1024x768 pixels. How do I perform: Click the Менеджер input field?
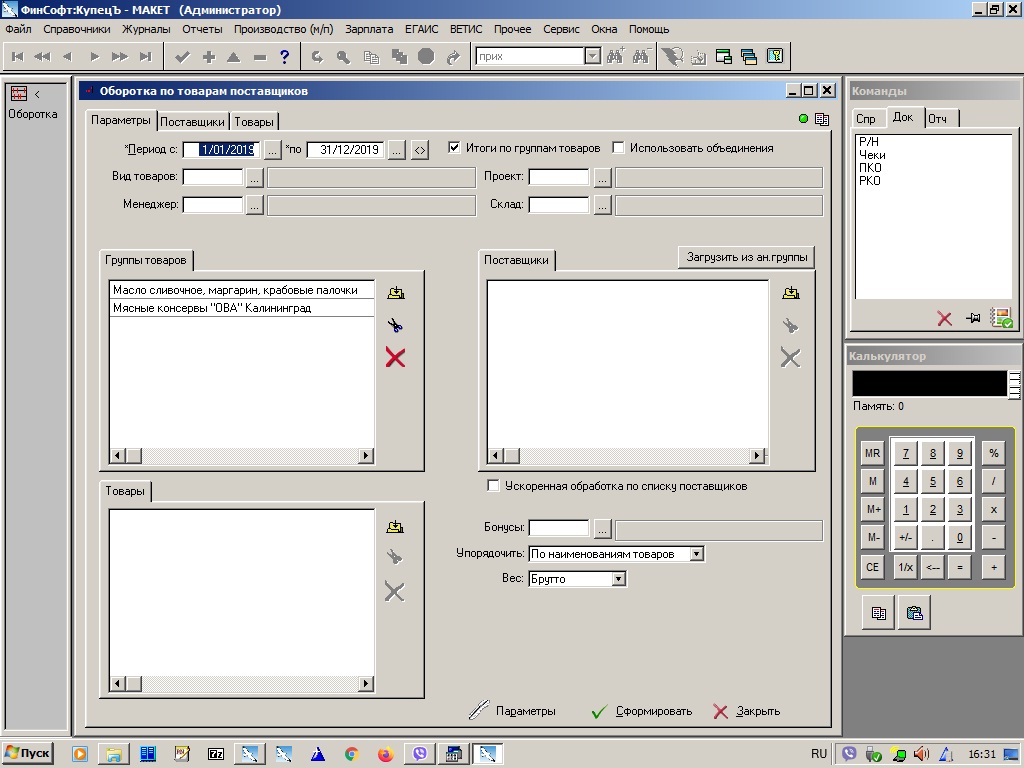213,205
